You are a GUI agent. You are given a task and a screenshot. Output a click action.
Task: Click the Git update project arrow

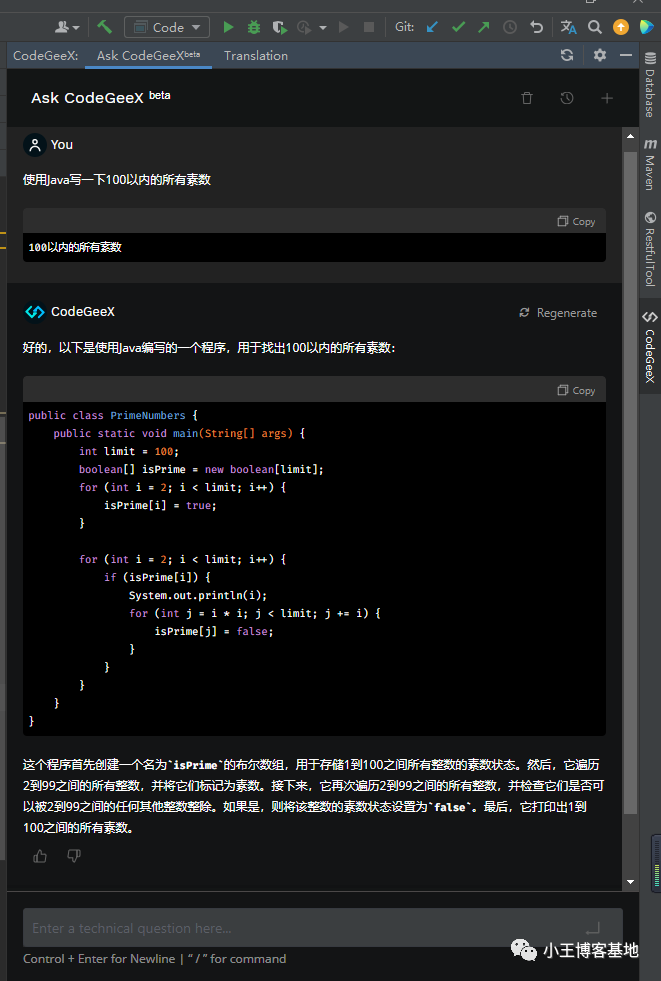pos(432,27)
